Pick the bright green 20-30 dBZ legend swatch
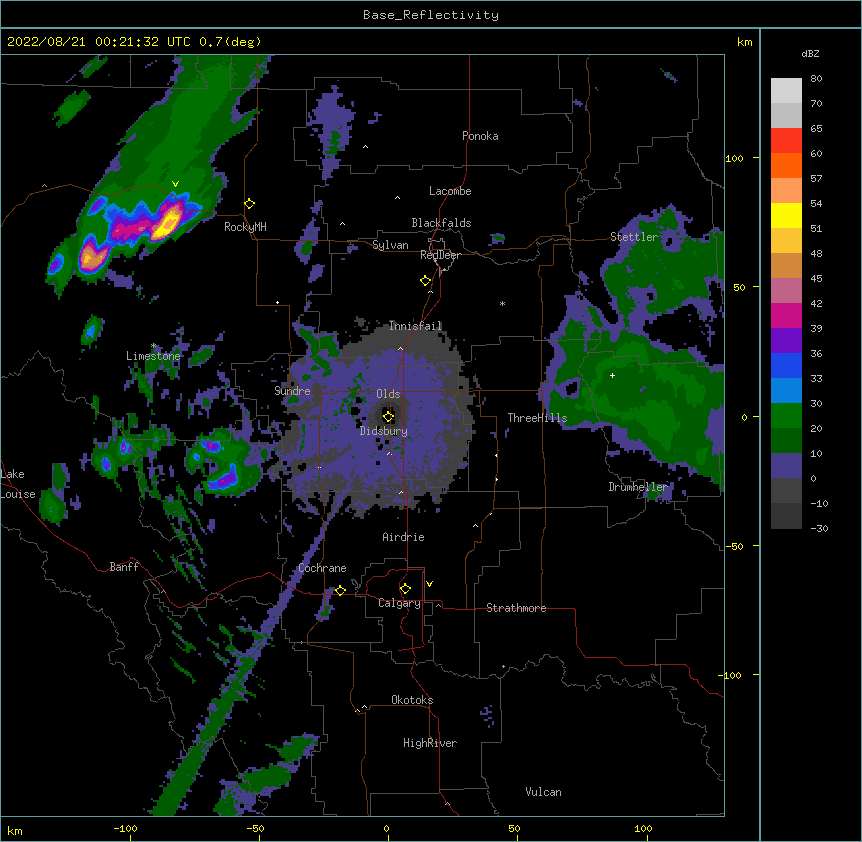 coord(786,416)
